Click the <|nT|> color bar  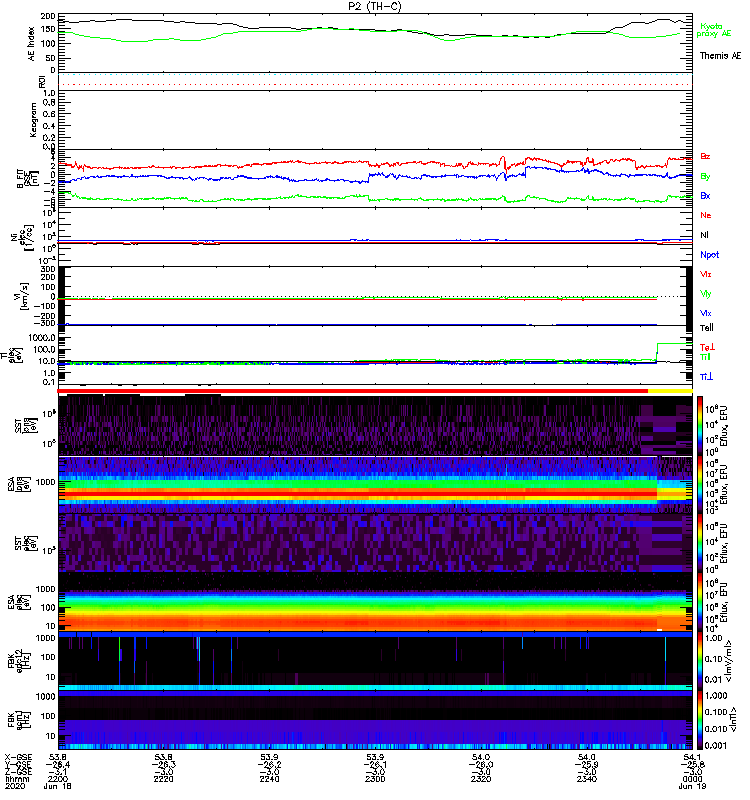700,719
